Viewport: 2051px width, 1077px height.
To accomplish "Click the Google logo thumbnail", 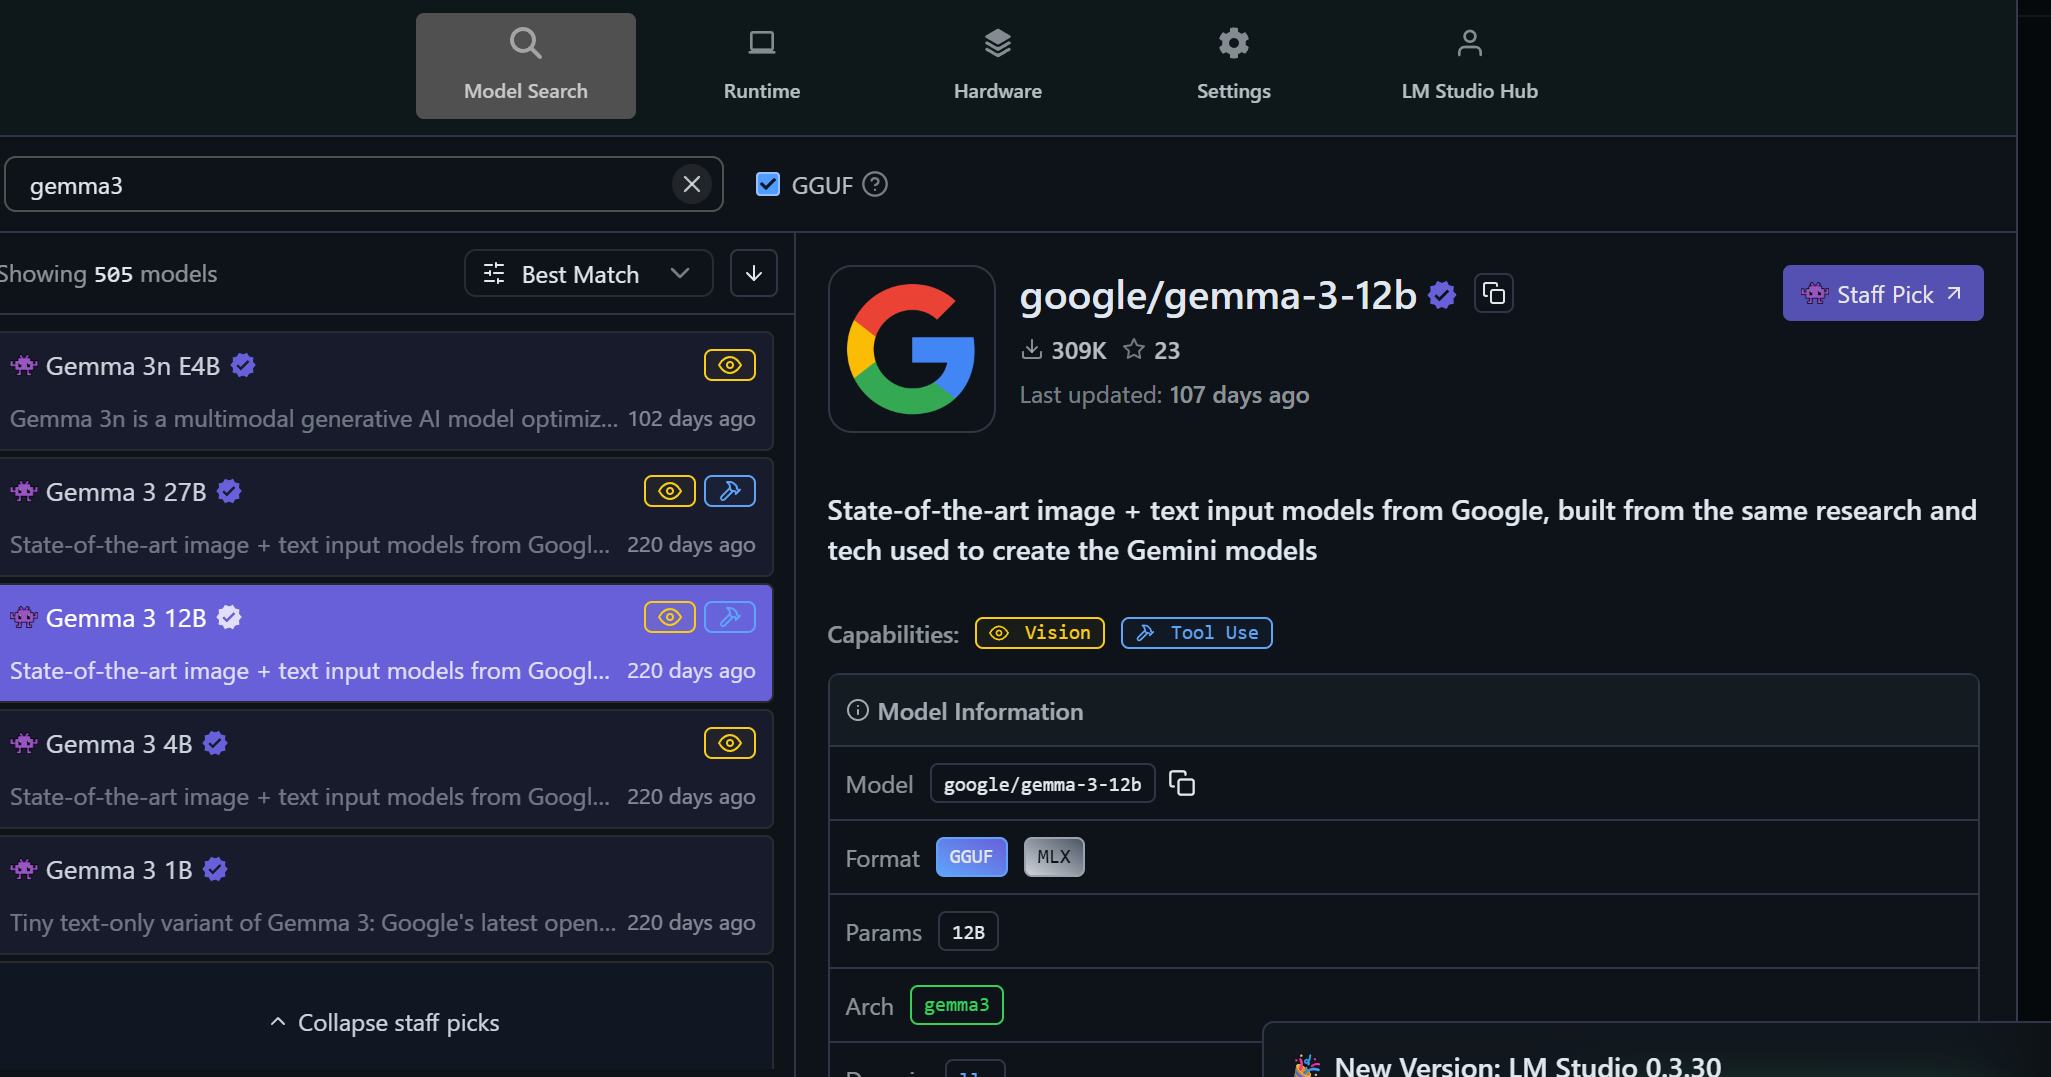I will 911,349.
